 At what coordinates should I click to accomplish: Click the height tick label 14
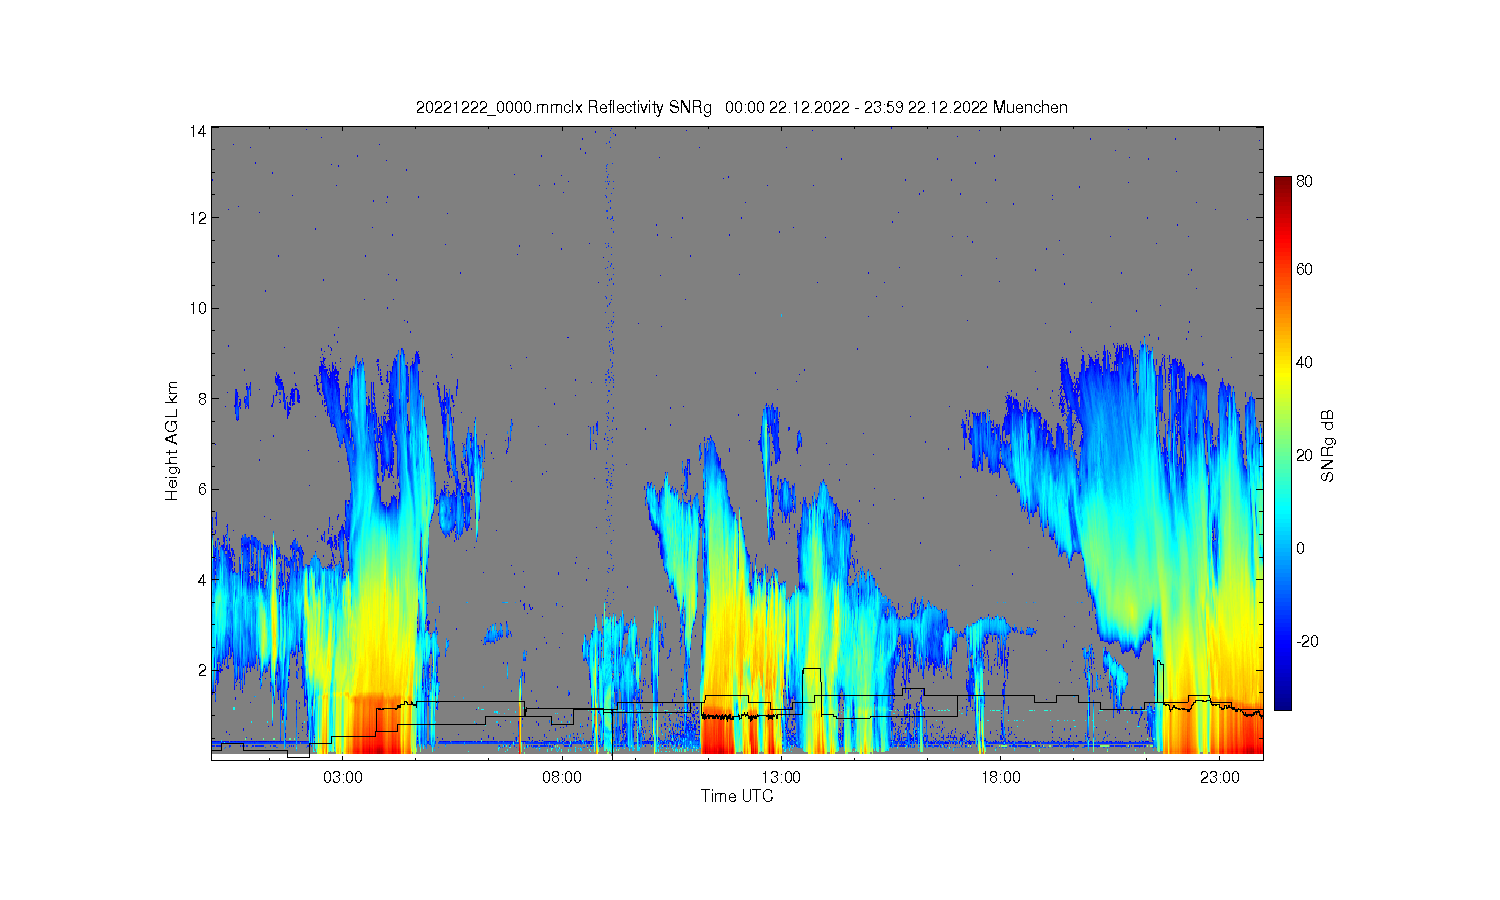point(198,131)
